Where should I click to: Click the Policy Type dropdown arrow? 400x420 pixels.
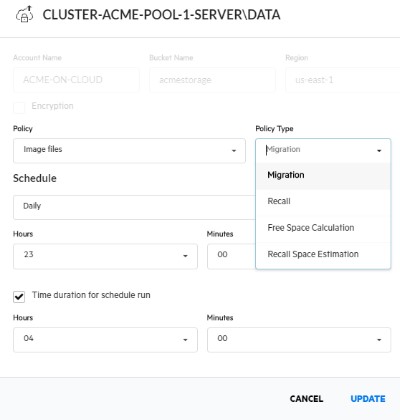(379, 151)
